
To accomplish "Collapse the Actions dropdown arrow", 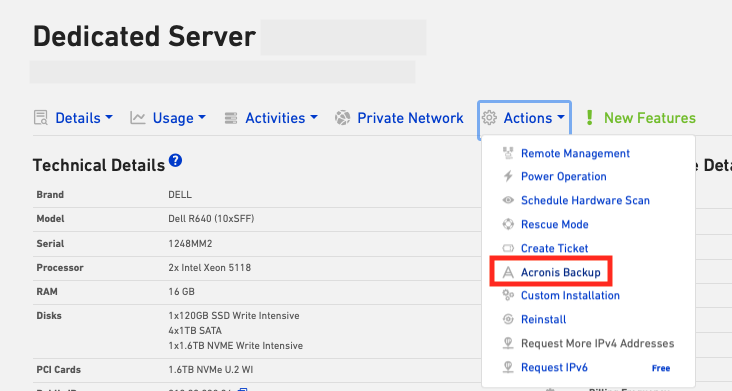I will [x=561, y=118].
